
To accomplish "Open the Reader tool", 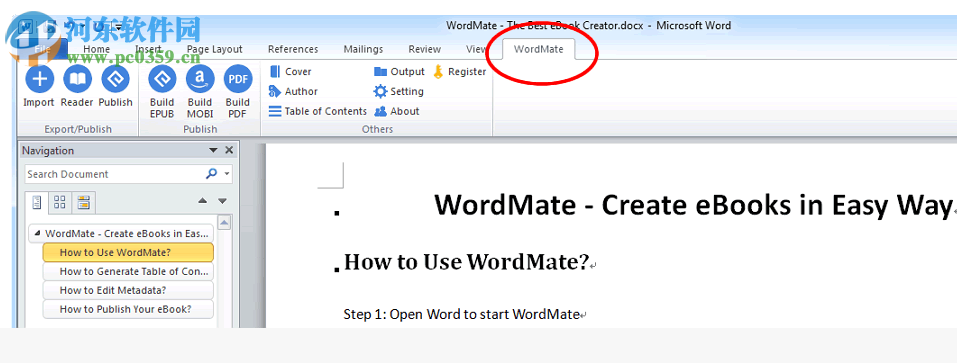I will coord(77,87).
